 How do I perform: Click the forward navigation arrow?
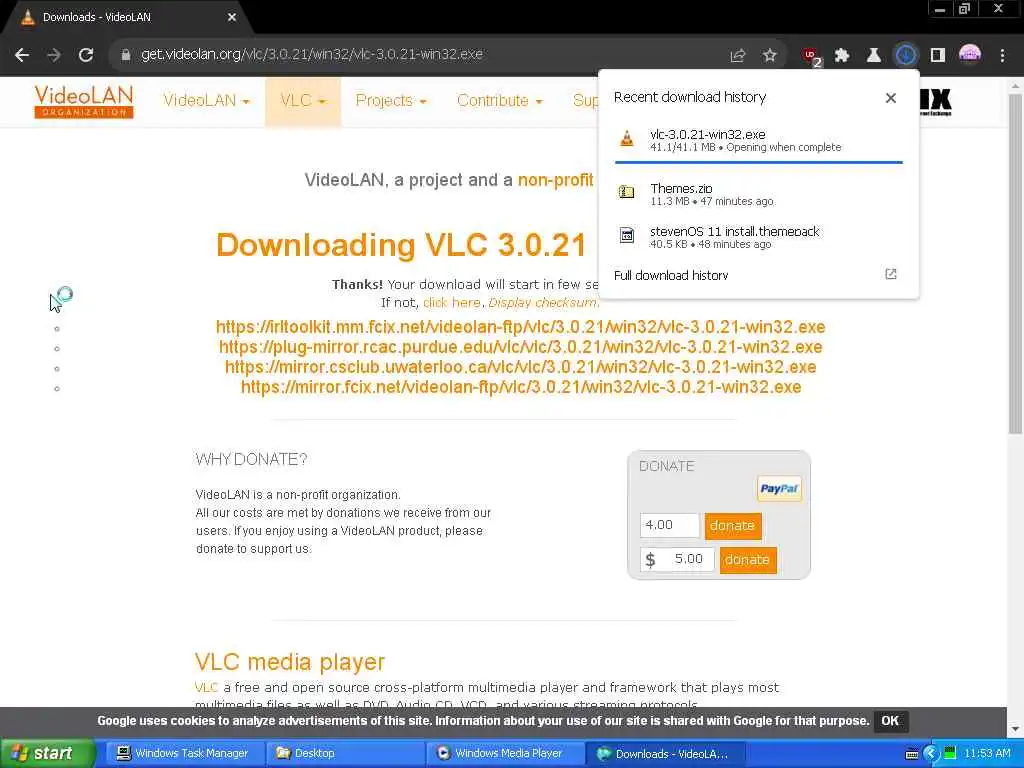tap(54, 55)
